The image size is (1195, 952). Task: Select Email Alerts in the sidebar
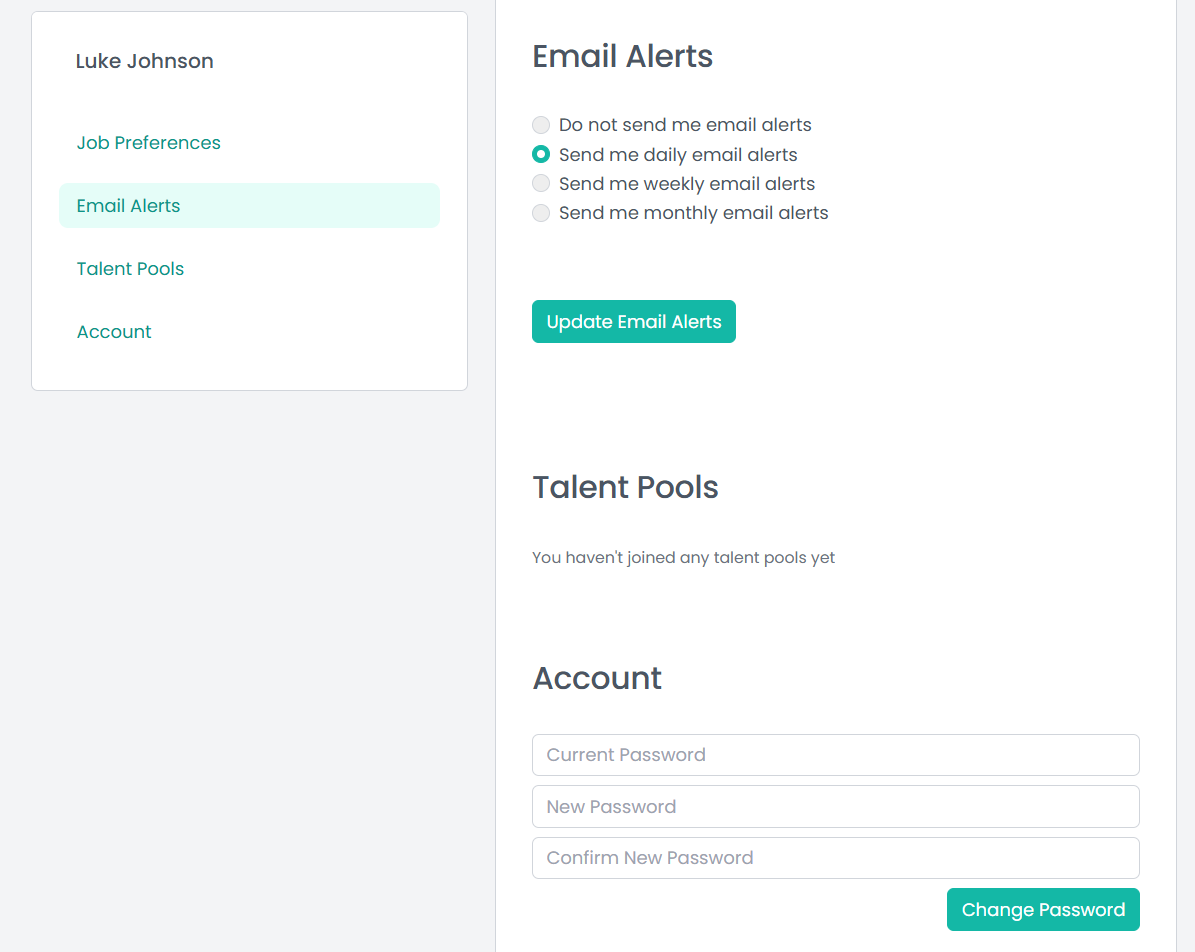click(x=128, y=206)
